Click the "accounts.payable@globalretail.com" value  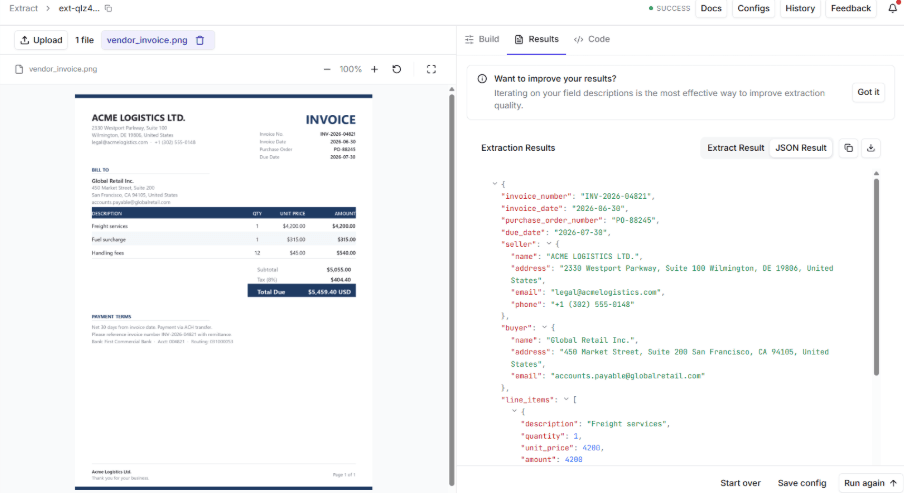point(627,376)
